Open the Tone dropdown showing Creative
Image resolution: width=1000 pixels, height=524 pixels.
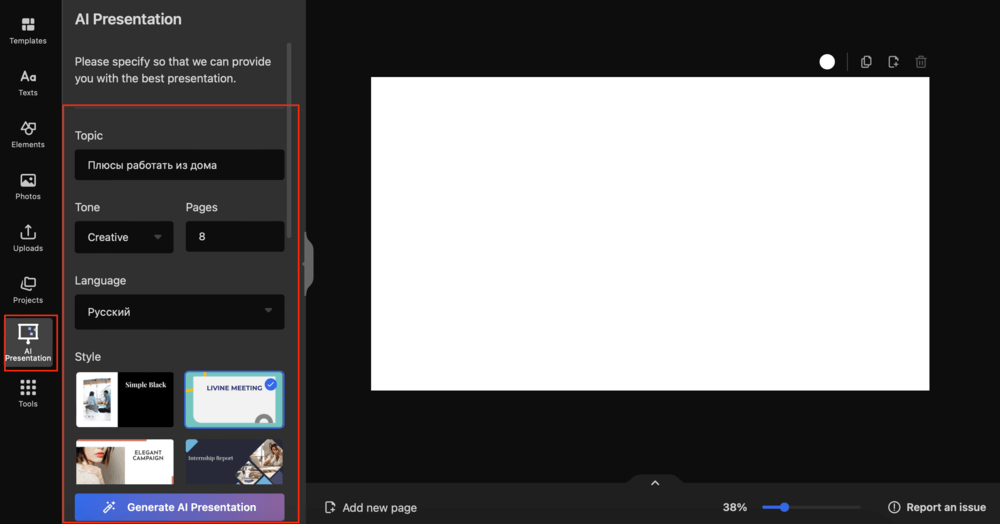click(x=124, y=237)
